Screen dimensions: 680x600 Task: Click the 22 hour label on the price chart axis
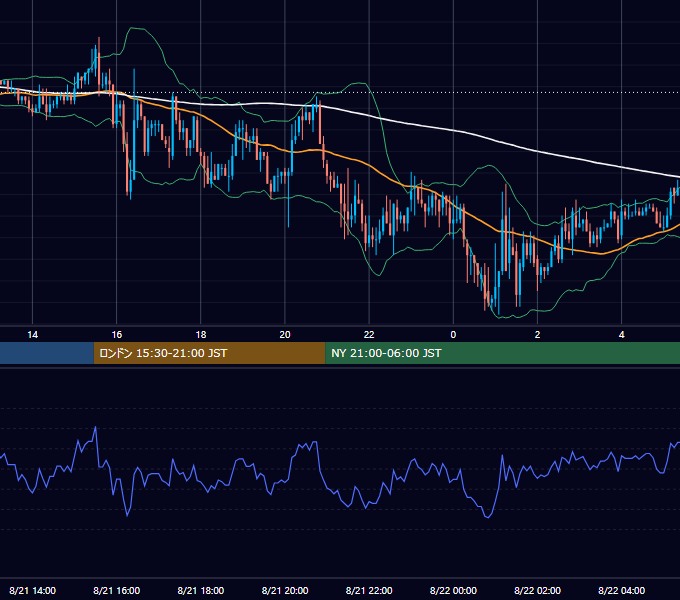[369, 335]
